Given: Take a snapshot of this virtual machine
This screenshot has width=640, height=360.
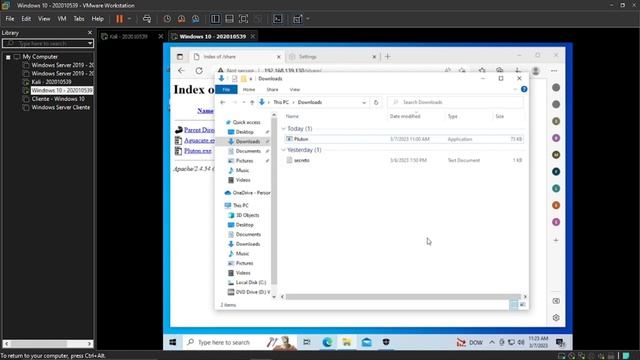Looking at the screenshot, I should pyautogui.click(x=167, y=19).
